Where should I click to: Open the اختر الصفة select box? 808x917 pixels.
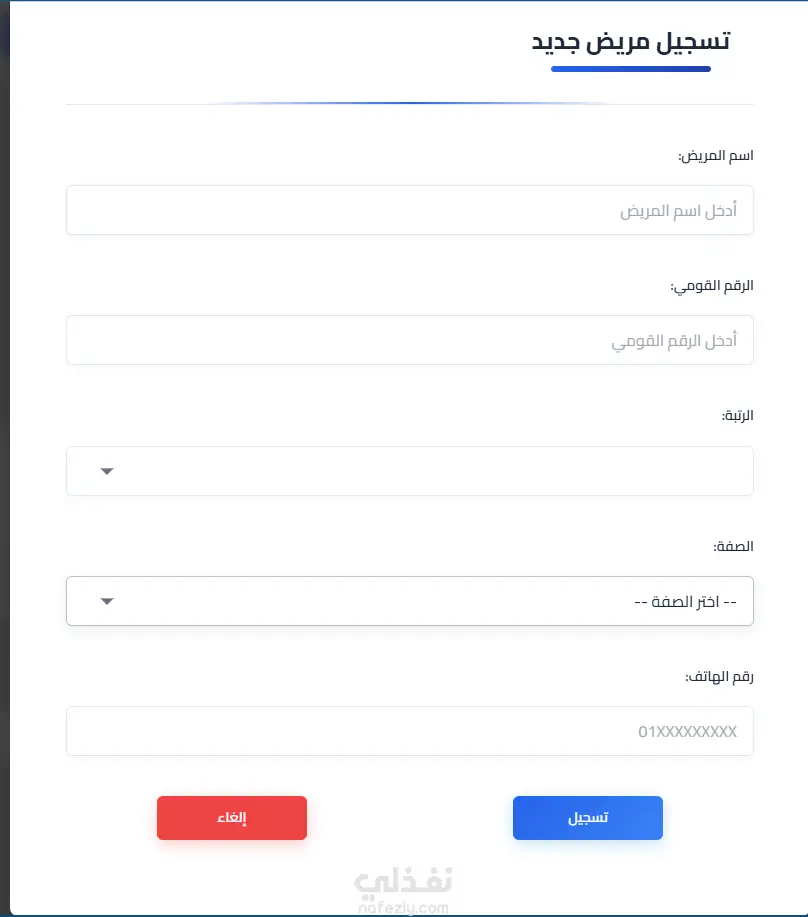[x=410, y=601]
